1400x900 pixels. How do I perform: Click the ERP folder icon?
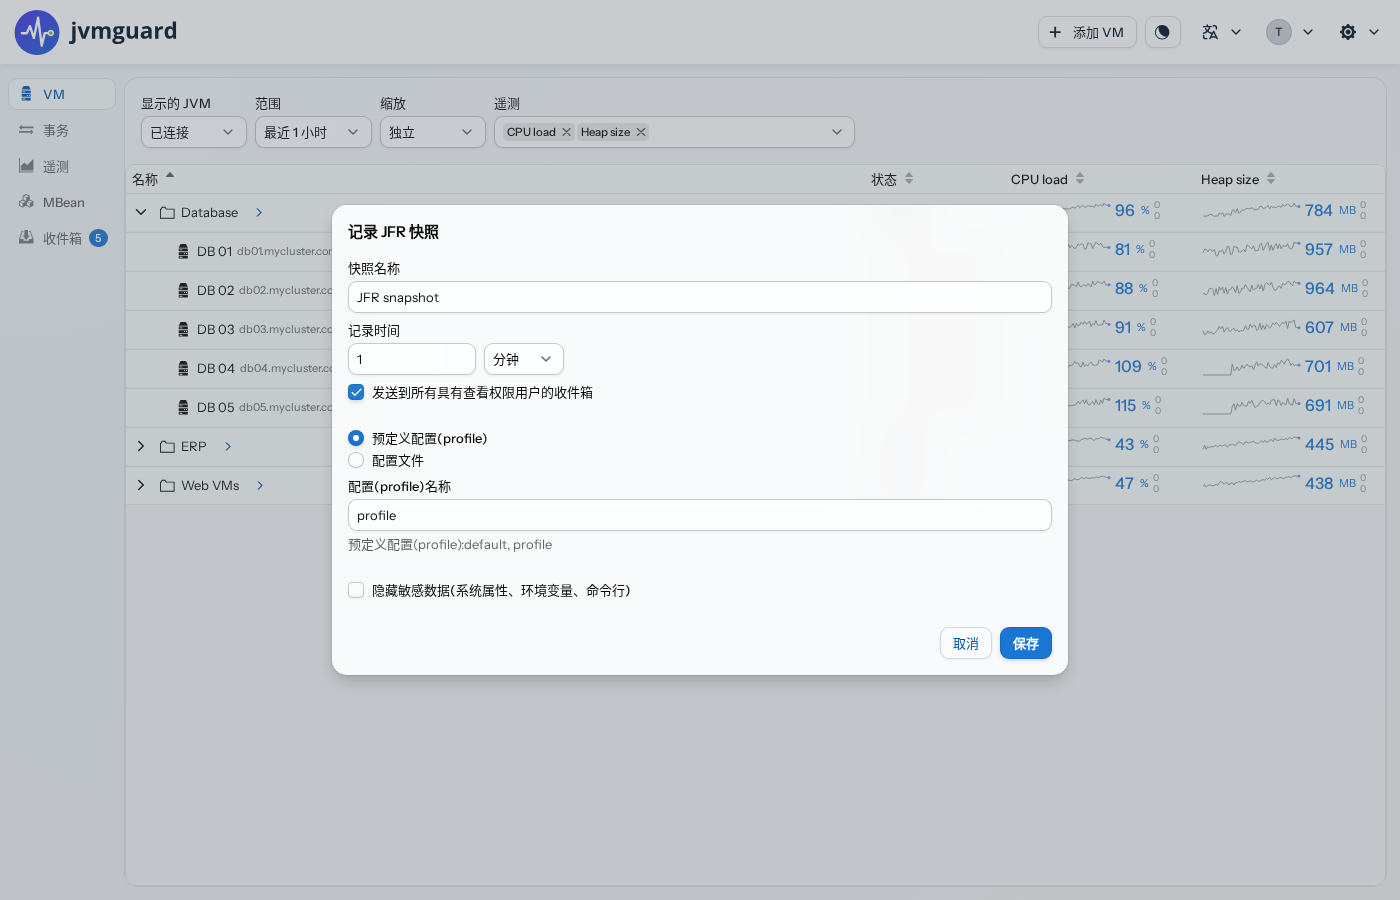pos(168,446)
